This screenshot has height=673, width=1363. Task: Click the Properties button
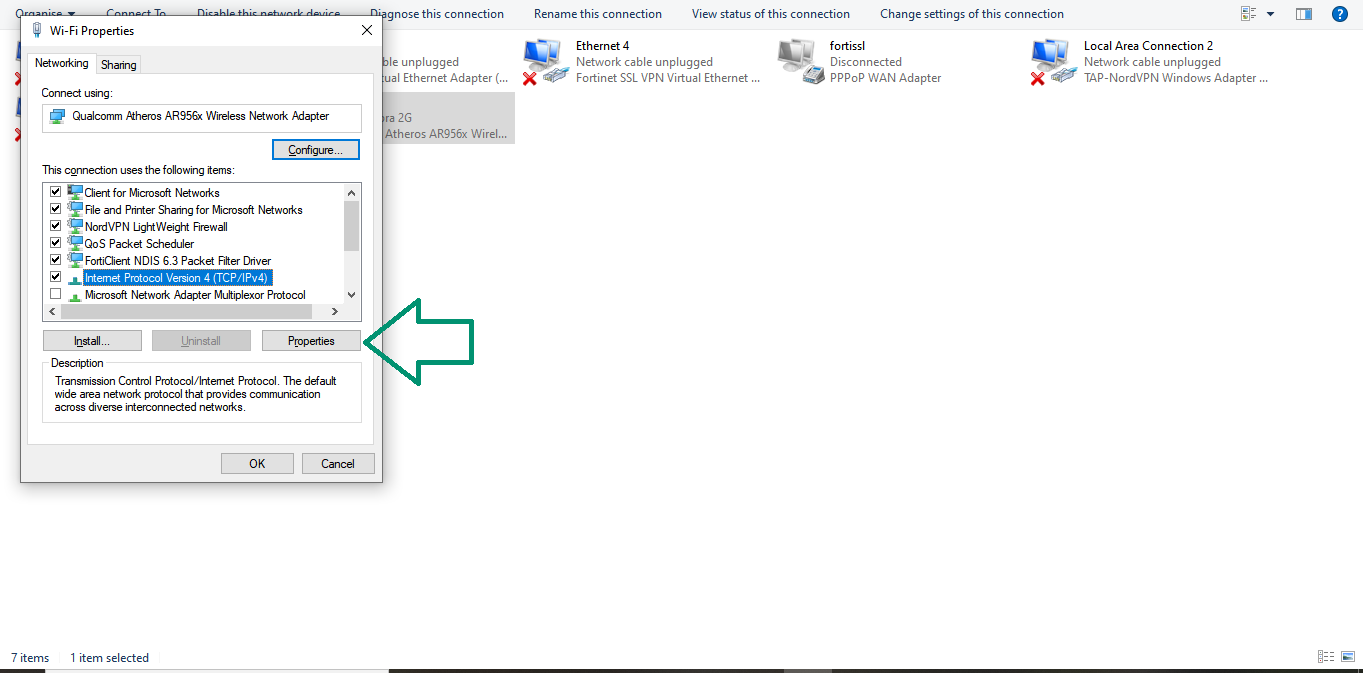click(x=311, y=341)
